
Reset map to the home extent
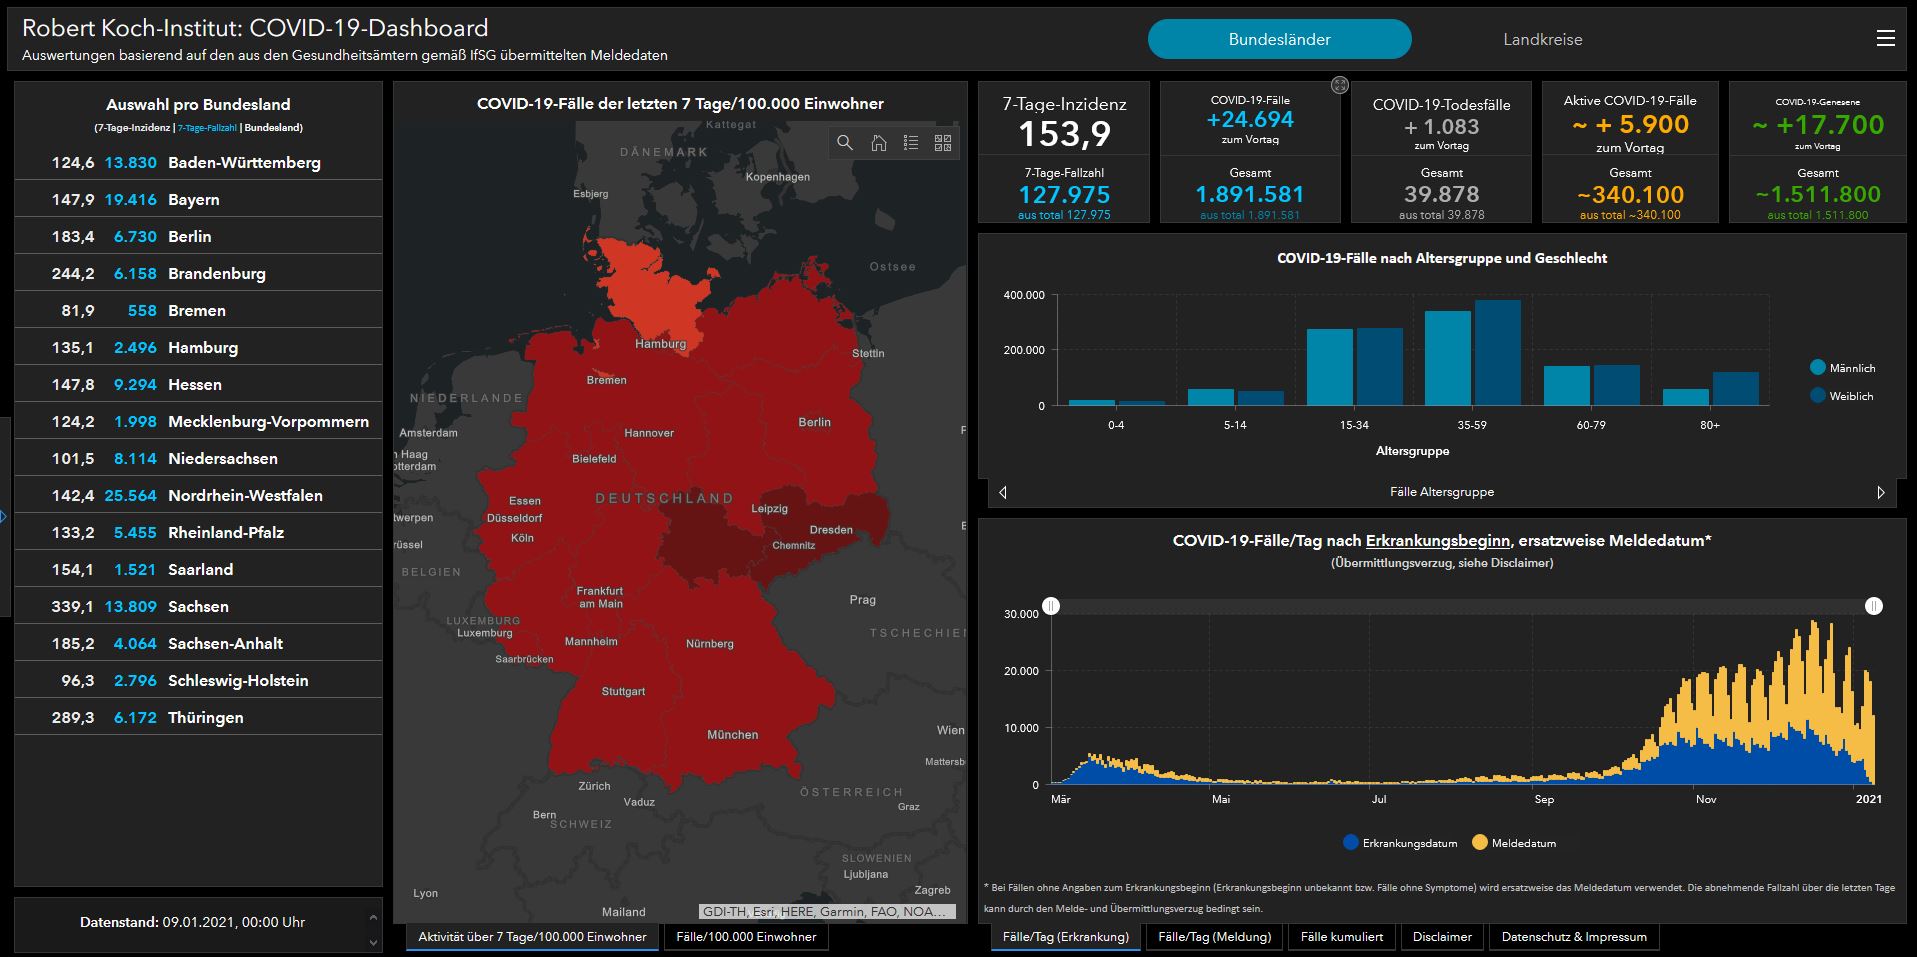(878, 143)
